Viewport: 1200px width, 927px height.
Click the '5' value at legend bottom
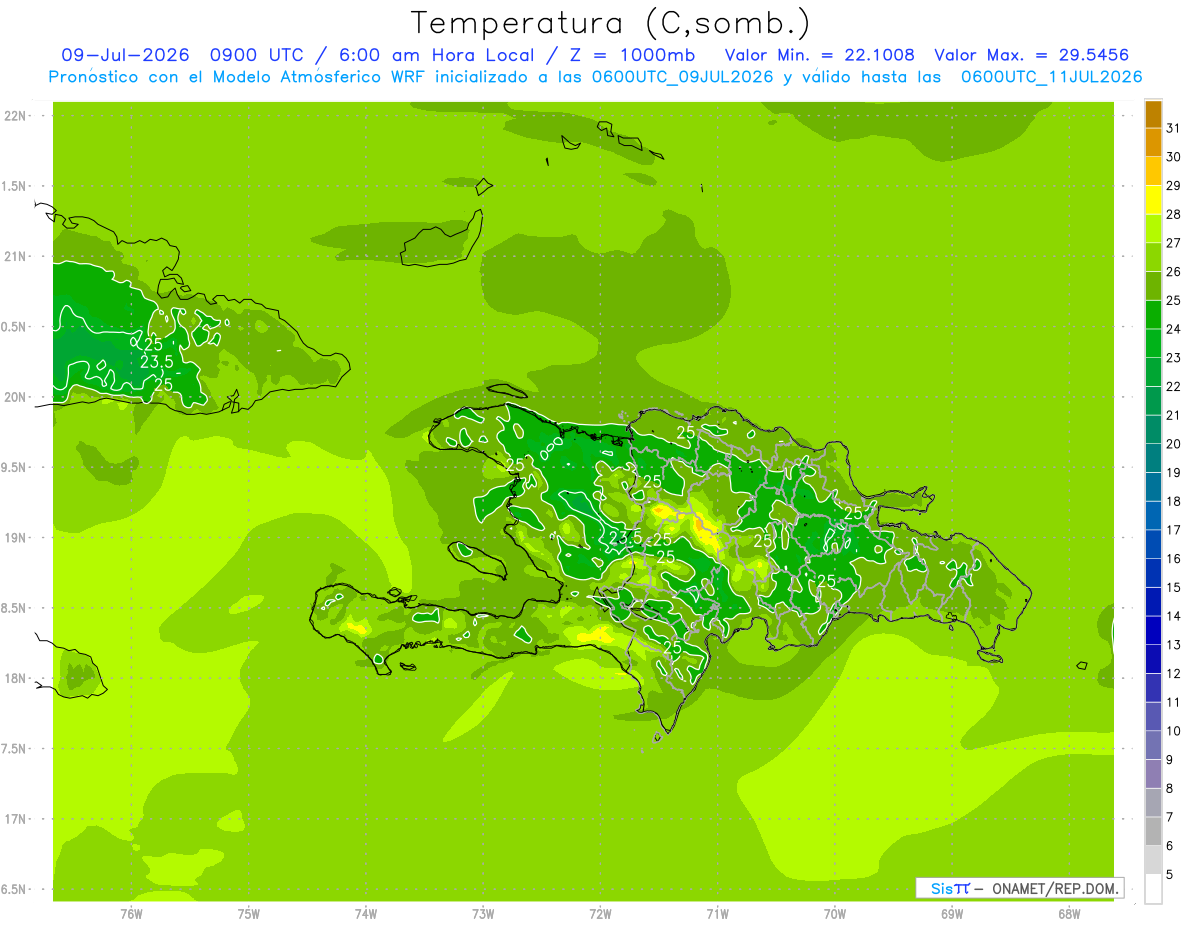tap(1170, 874)
